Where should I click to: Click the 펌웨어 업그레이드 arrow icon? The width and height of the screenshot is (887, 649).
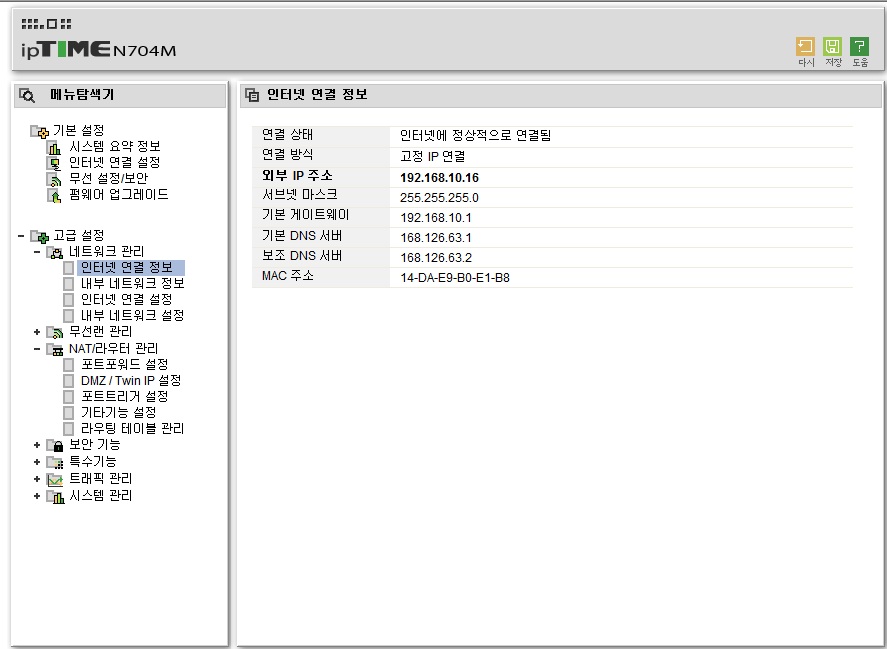(x=54, y=196)
